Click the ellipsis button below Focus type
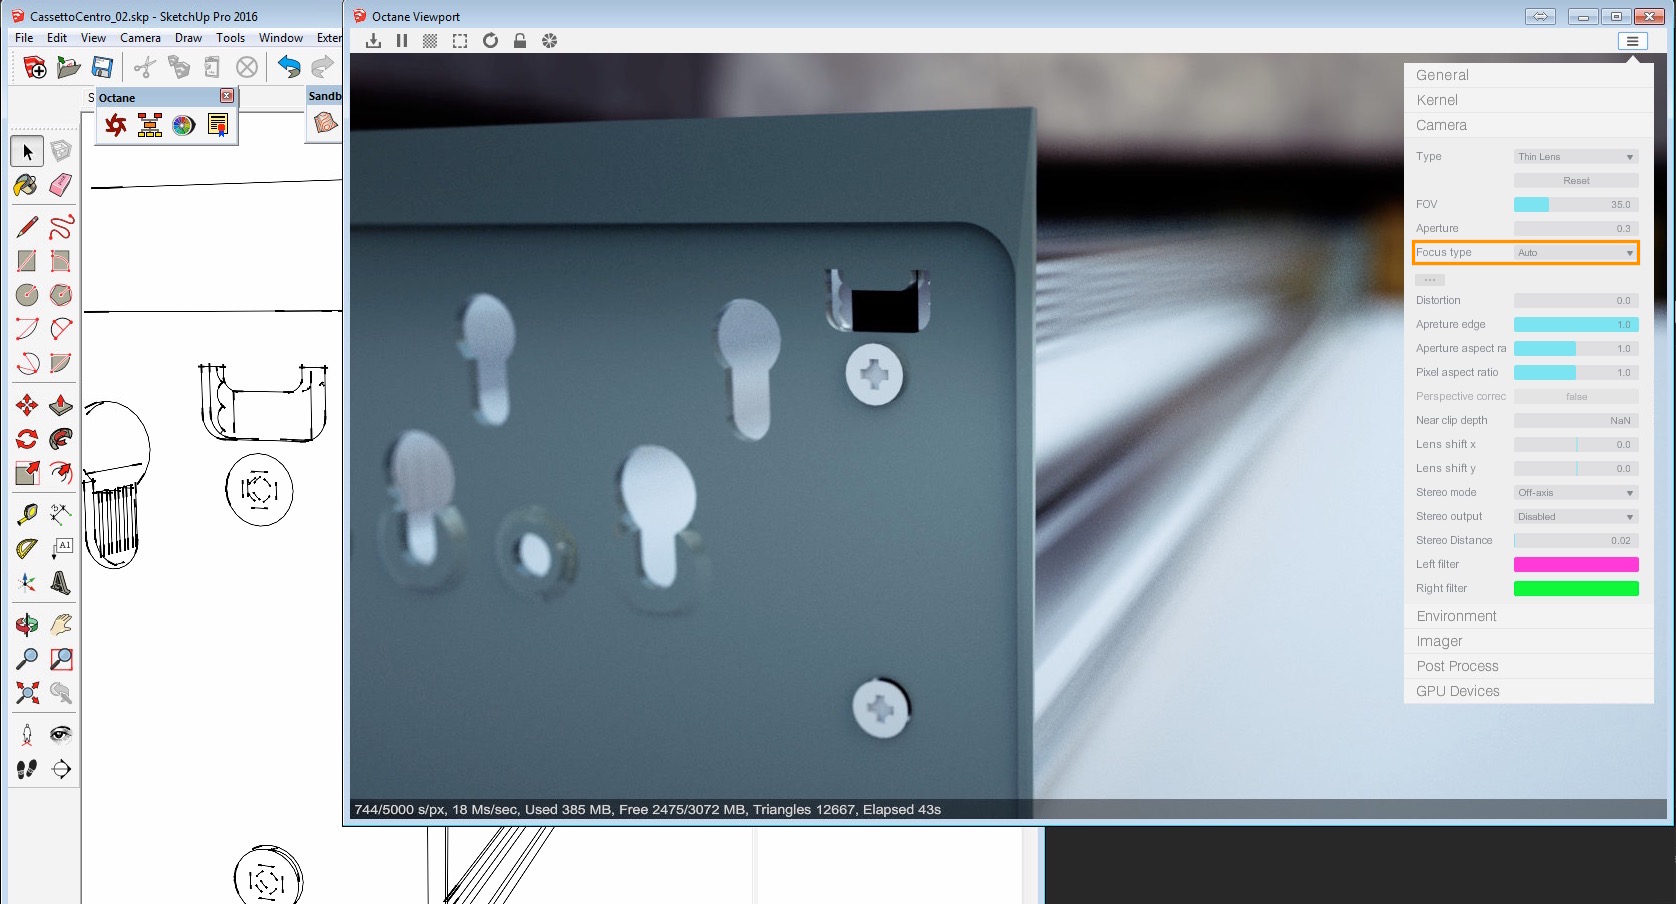Image resolution: width=1676 pixels, height=904 pixels. pos(1430,280)
